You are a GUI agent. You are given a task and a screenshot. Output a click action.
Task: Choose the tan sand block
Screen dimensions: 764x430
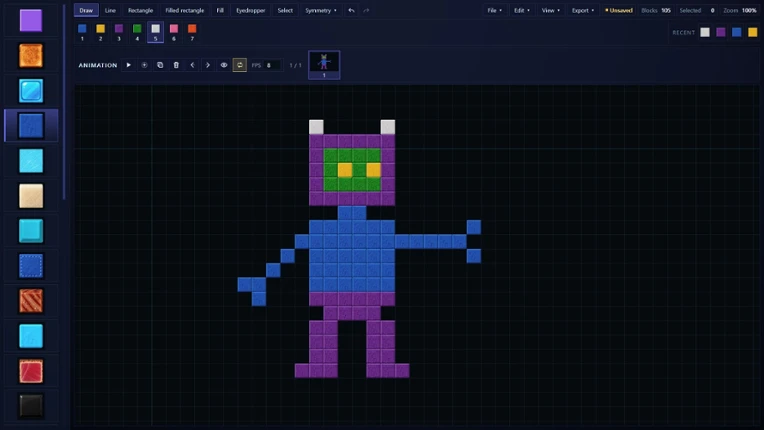point(31,196)
